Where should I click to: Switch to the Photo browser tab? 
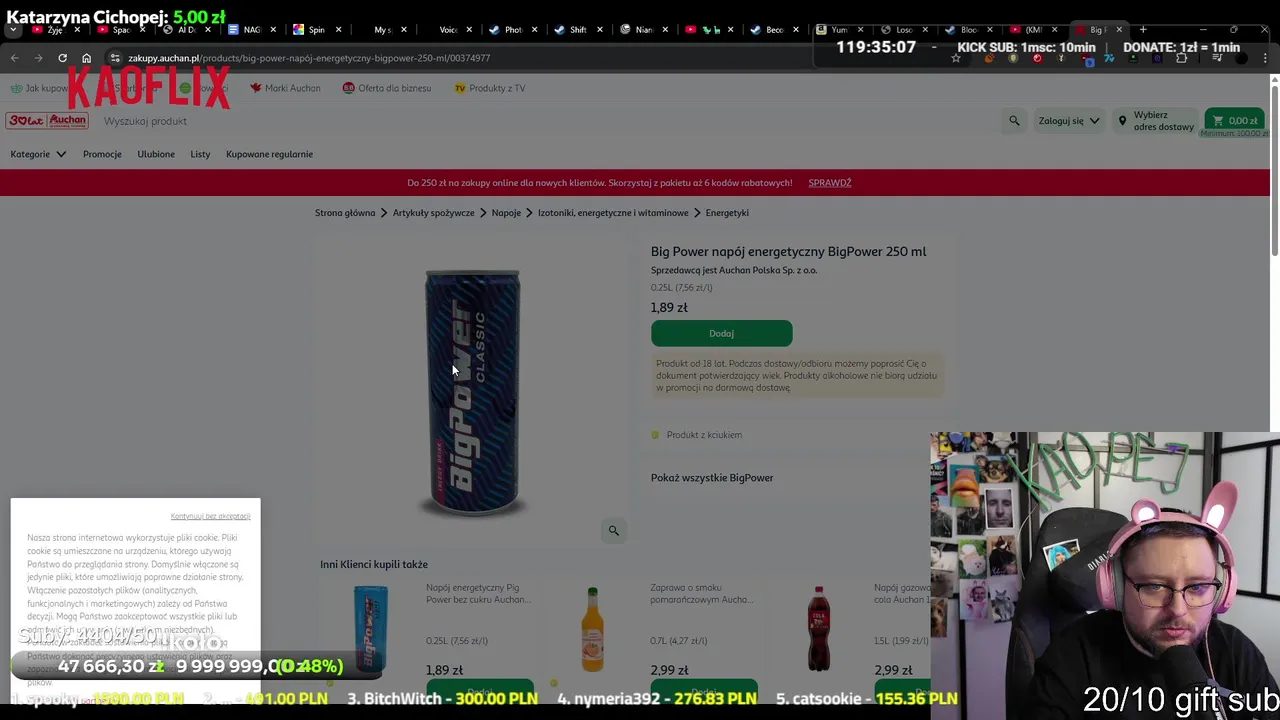[512, 30]
